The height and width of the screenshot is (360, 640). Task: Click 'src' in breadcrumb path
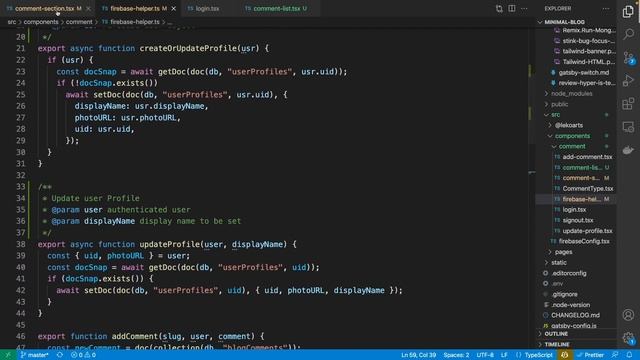(x=12, y=22)
